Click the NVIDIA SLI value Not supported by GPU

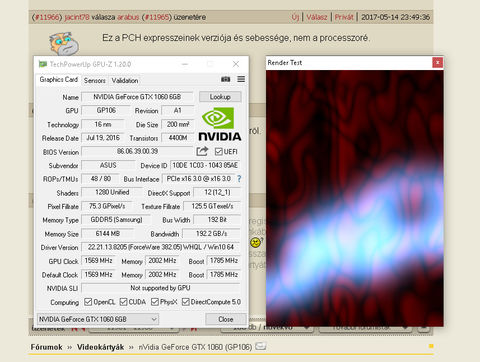[x=161, y=288]
